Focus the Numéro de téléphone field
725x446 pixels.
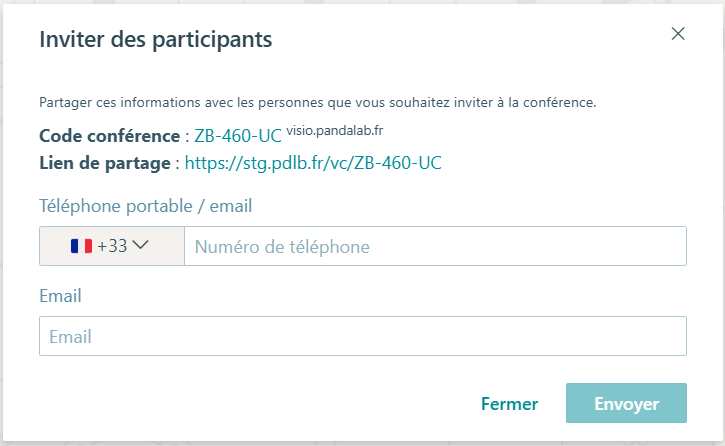[x=435, y=246]
